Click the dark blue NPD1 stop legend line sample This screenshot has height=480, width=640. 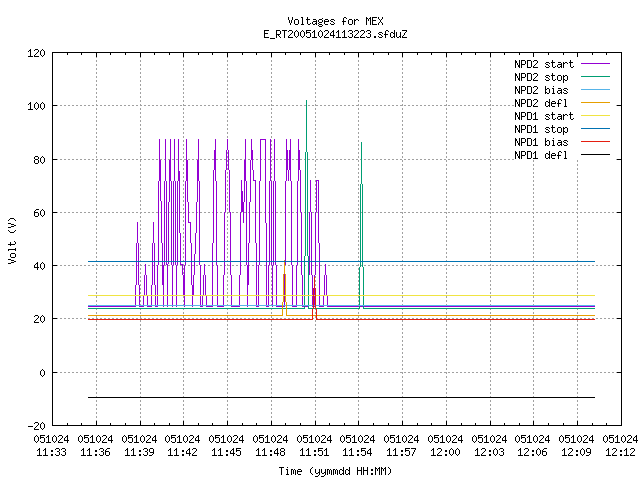pyautogui.click(x=595, y=129)
